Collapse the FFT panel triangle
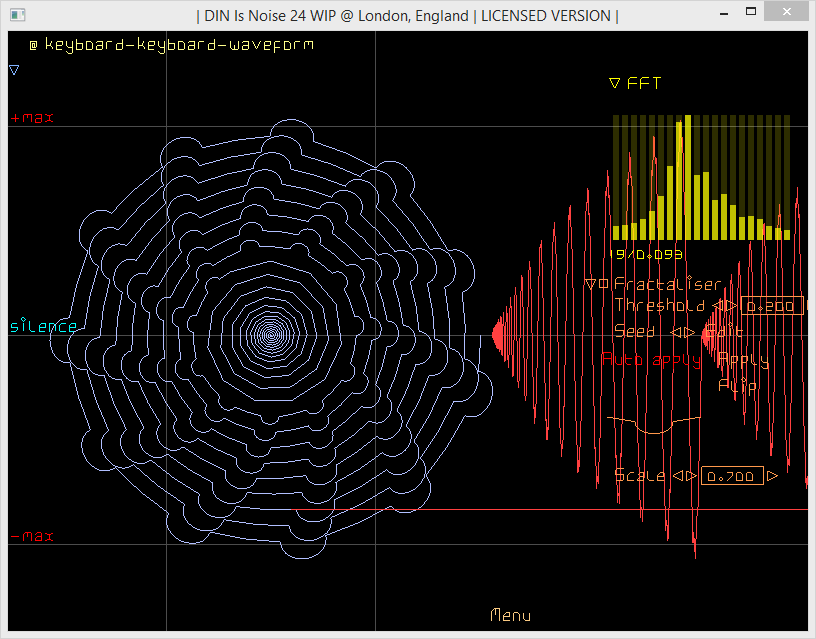Image resolution: width=816 pixels, height=639 pixels. 615,84
